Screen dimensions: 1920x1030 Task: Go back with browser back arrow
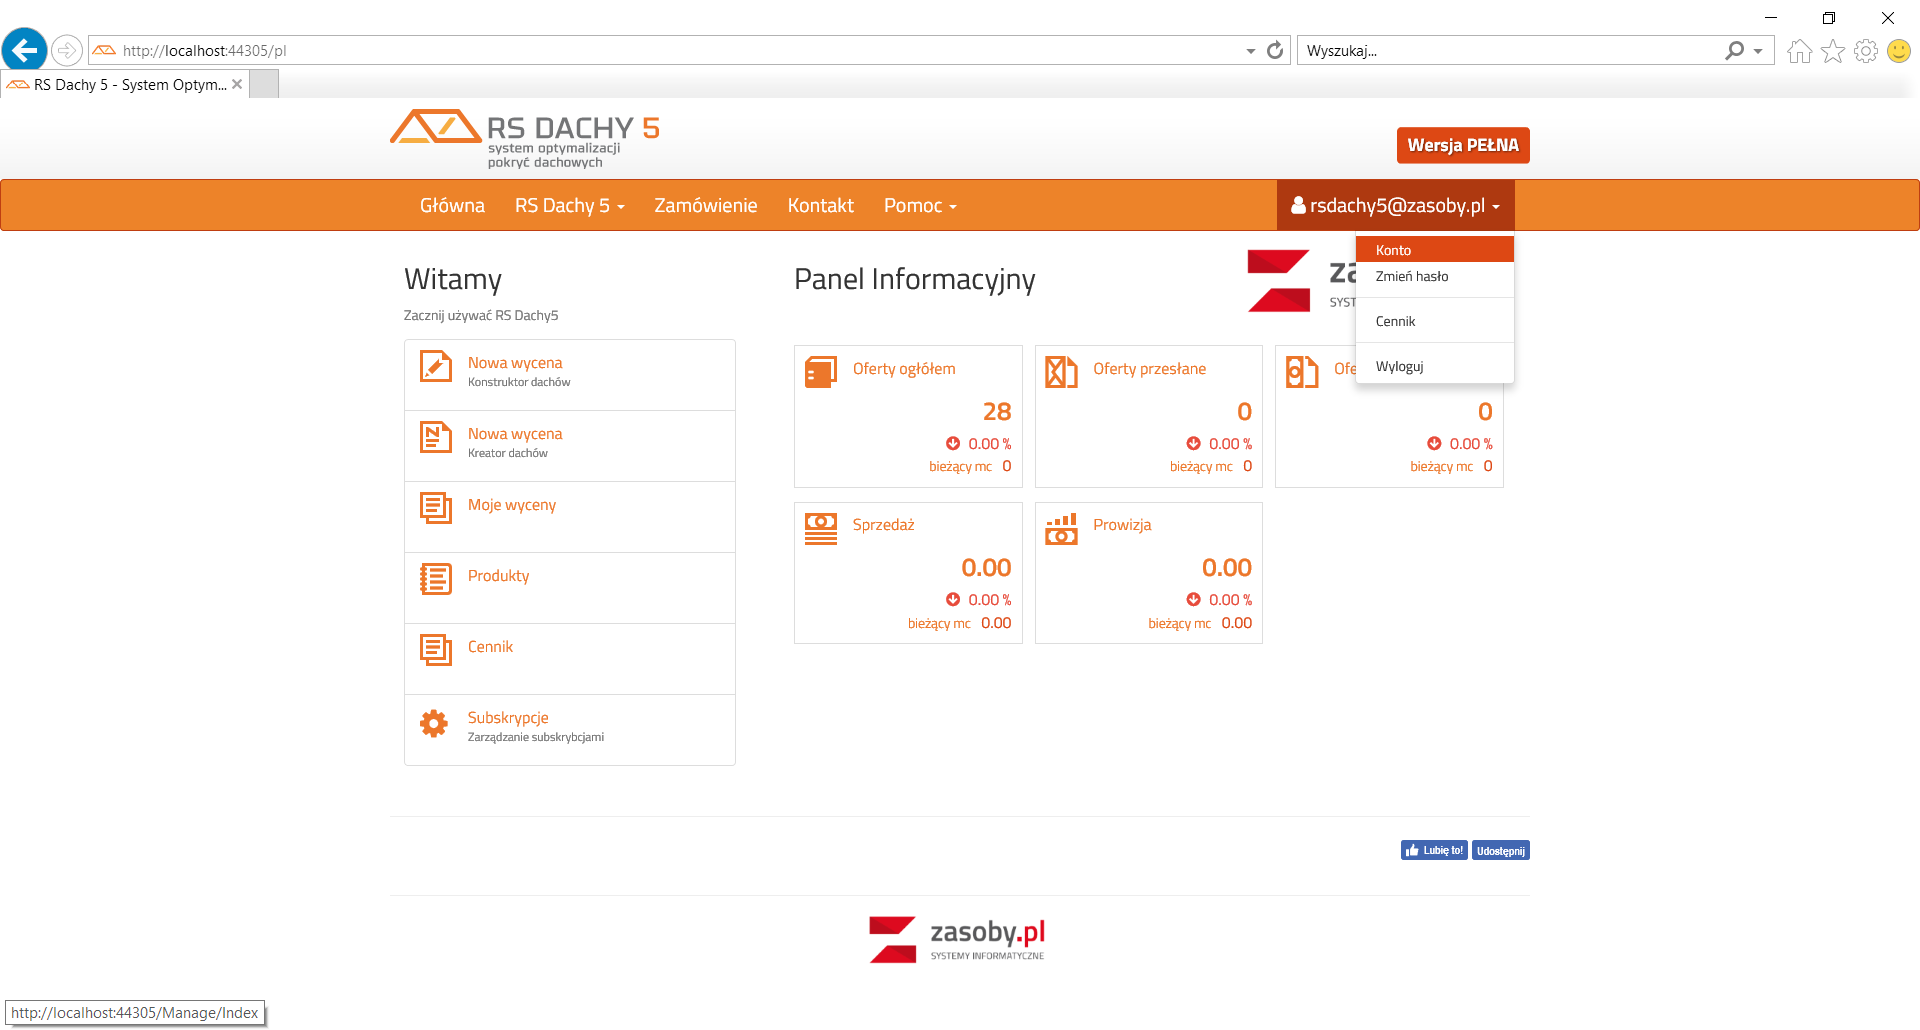(x=25, y=49)
